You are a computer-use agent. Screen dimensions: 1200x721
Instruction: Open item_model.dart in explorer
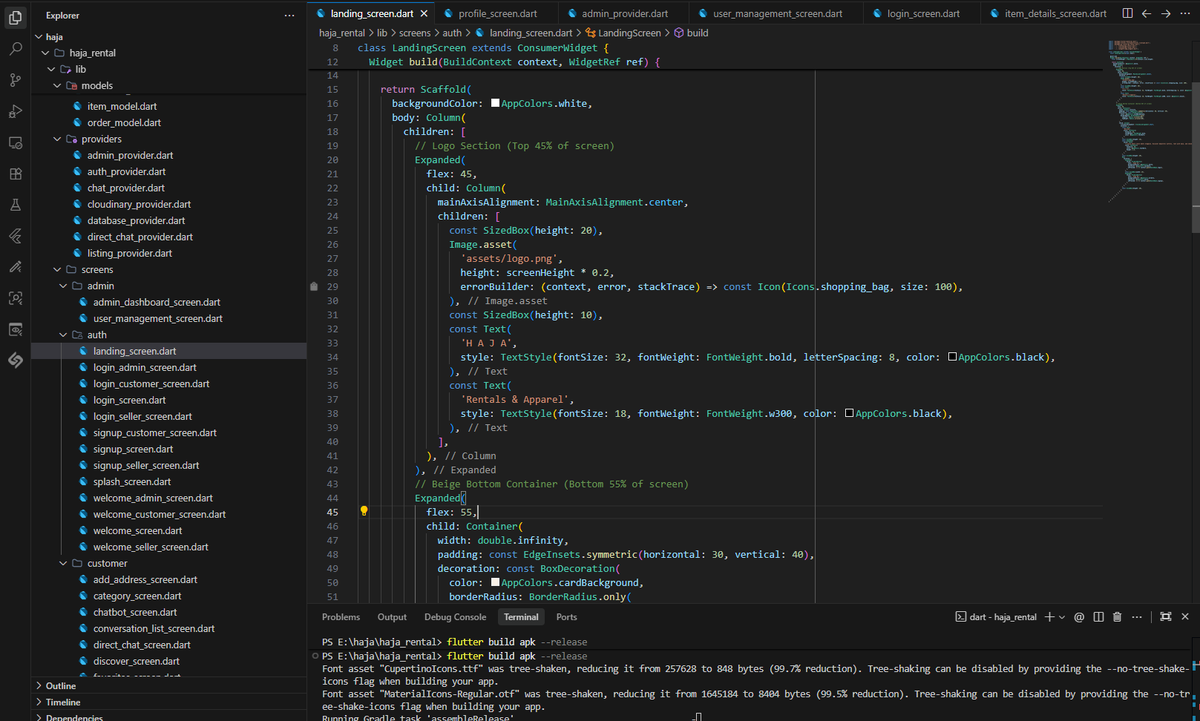(x=122, y=106)
